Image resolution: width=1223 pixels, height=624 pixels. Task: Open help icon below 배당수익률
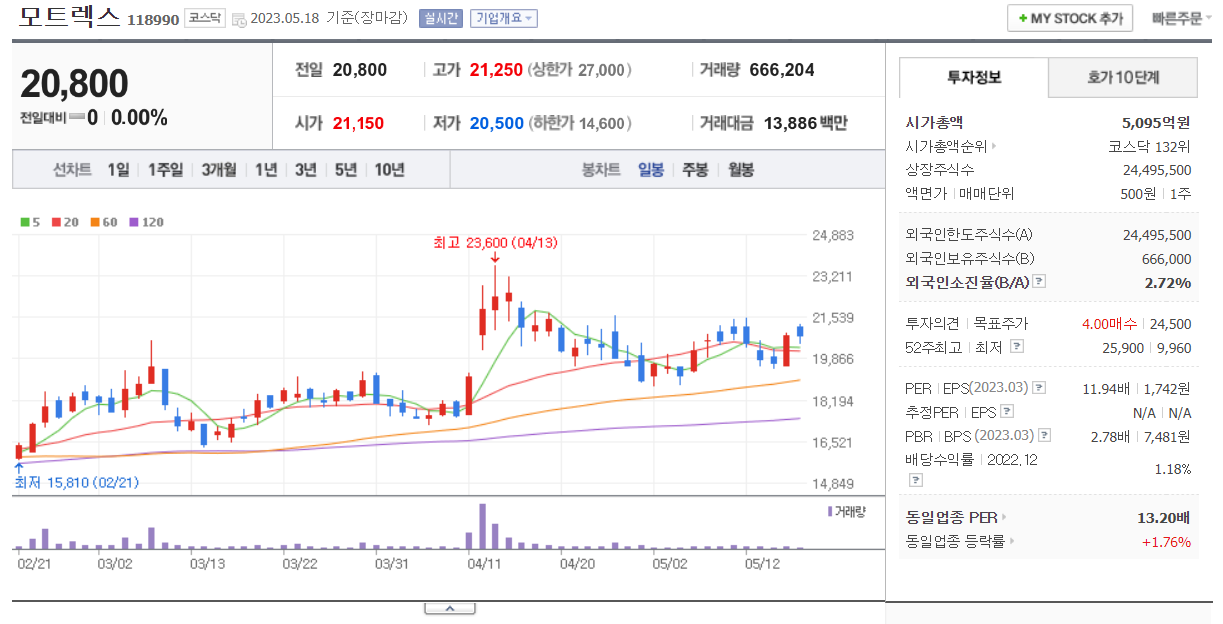pyautogui.click(x=915, y=481)
